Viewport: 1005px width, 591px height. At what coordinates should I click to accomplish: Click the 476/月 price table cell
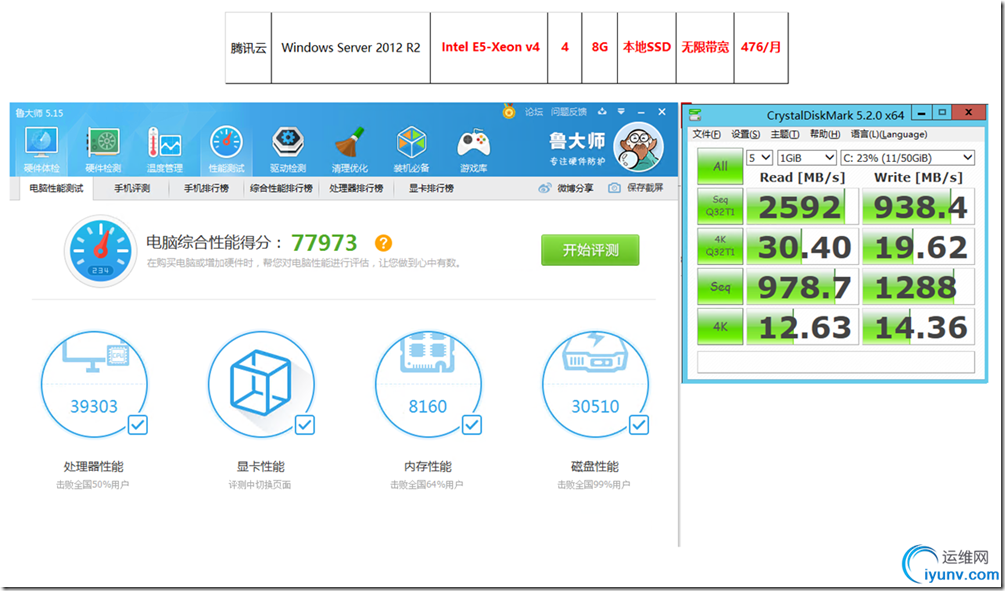point(761,47)
